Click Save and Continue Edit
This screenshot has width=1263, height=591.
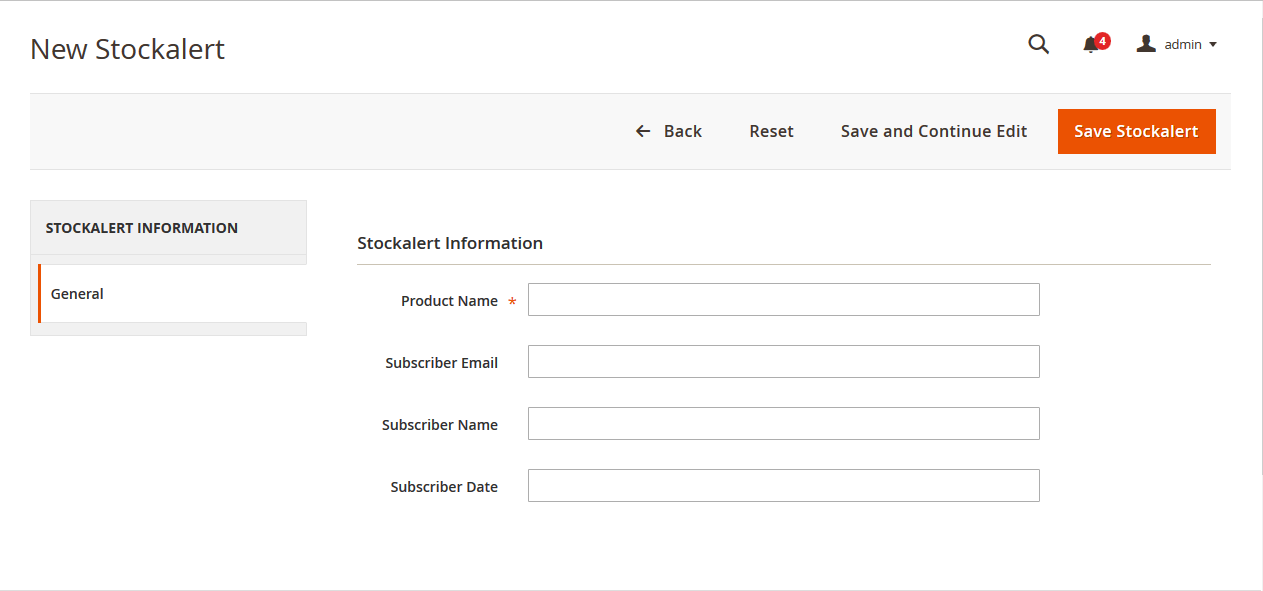pos(933,131)
